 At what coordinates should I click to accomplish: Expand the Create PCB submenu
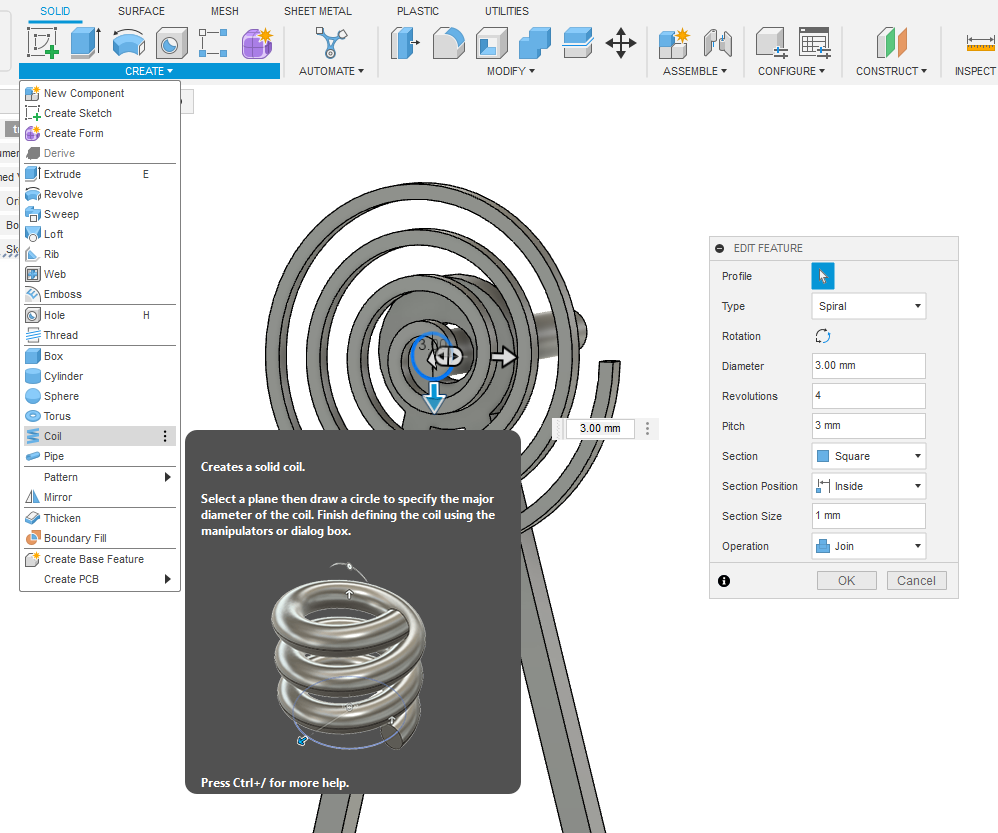pyautogui.click(x=100, y=579)
